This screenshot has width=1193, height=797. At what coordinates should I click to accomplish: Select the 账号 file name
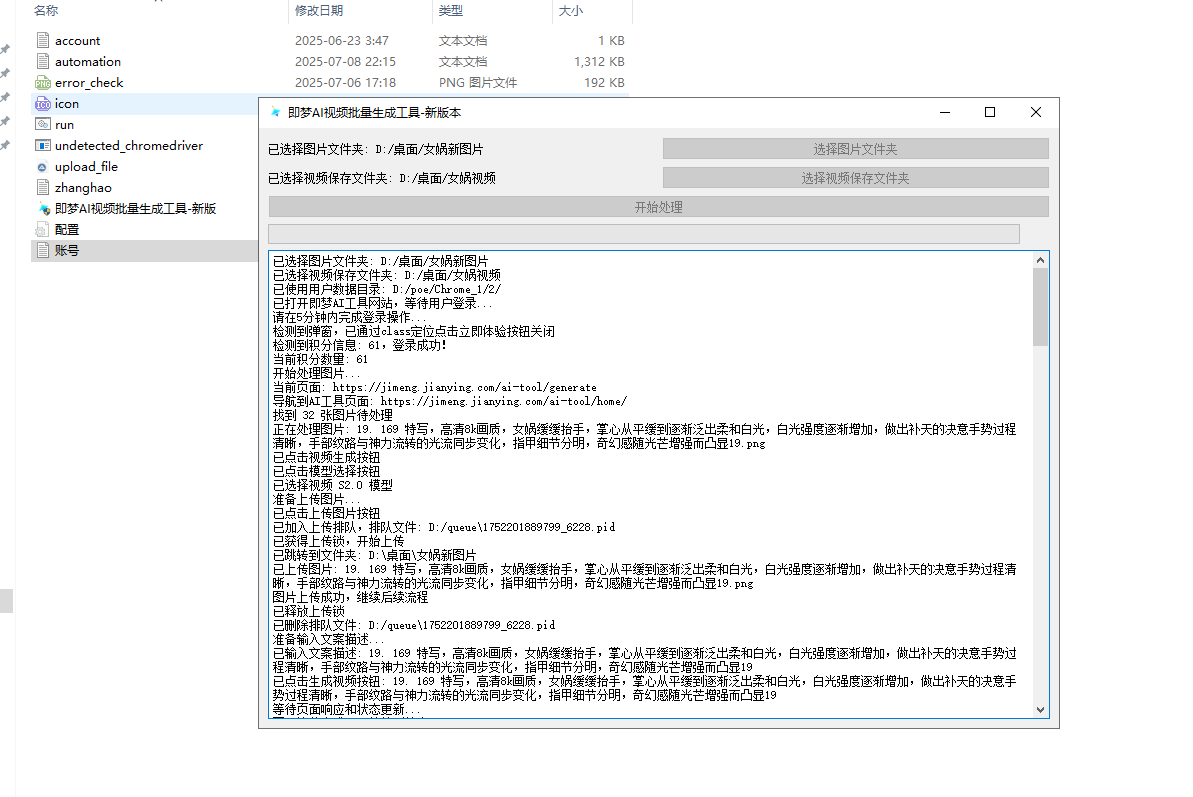67,250
